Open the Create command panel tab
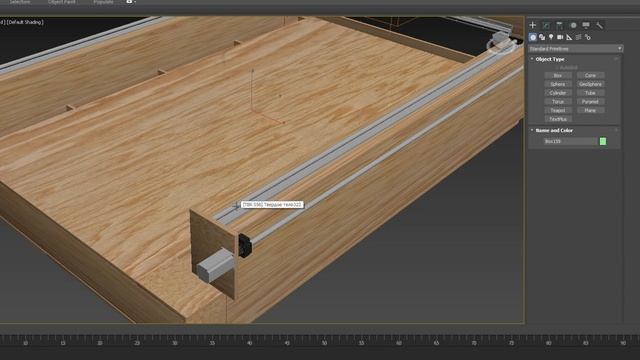 click(x=533, y=25)
